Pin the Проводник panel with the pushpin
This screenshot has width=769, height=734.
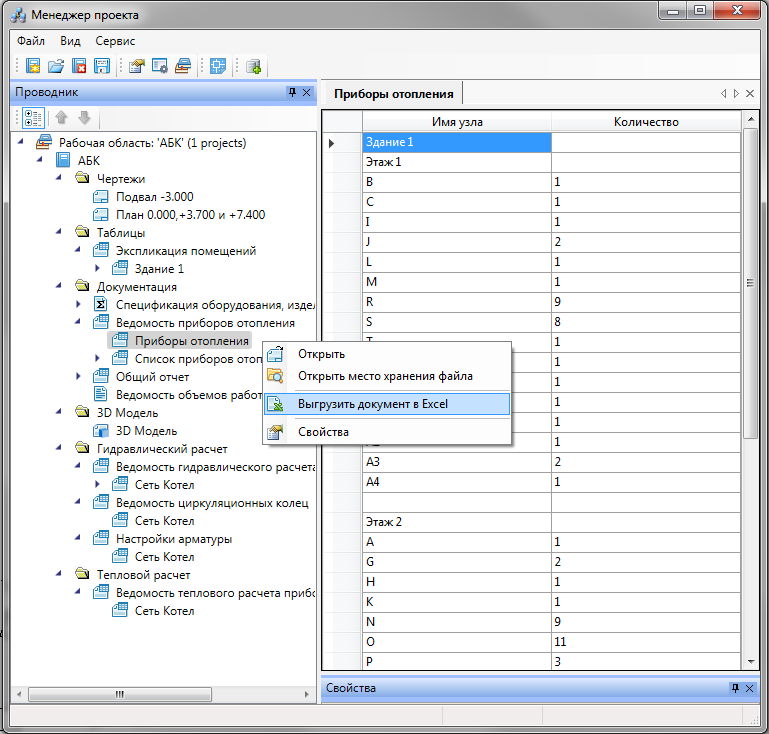(293, 92)
